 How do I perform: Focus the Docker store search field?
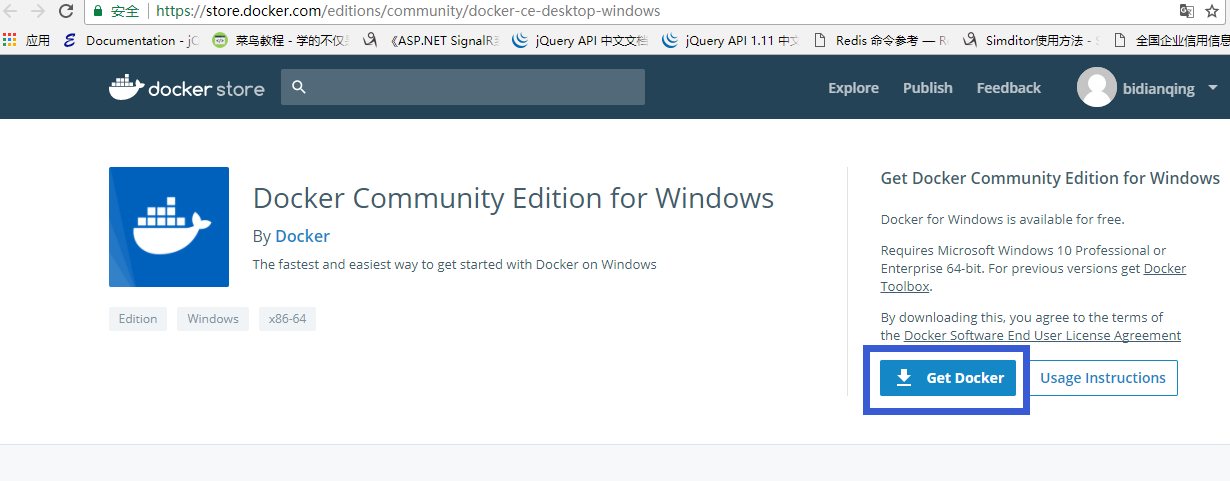pyautogui.click(x=463, y=87)
